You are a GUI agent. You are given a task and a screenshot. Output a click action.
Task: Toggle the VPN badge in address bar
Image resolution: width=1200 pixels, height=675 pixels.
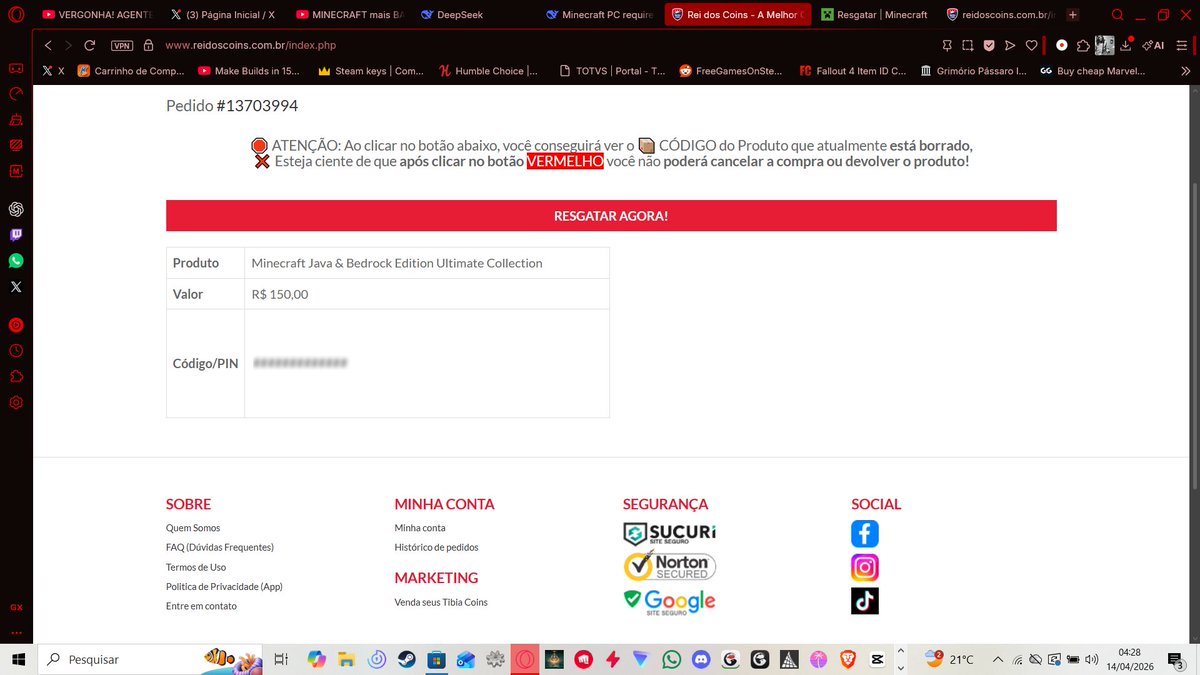point(122,46)
